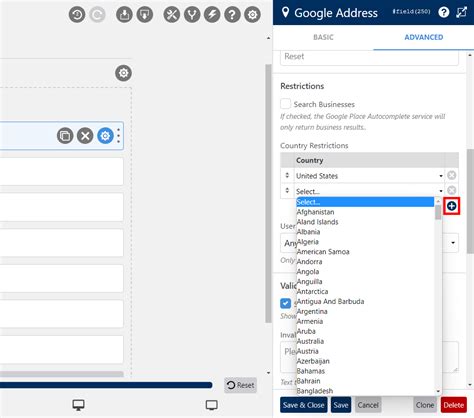Toggle the Search Businesses checkbox
The image size is (474, 418).
coord(285,104)
